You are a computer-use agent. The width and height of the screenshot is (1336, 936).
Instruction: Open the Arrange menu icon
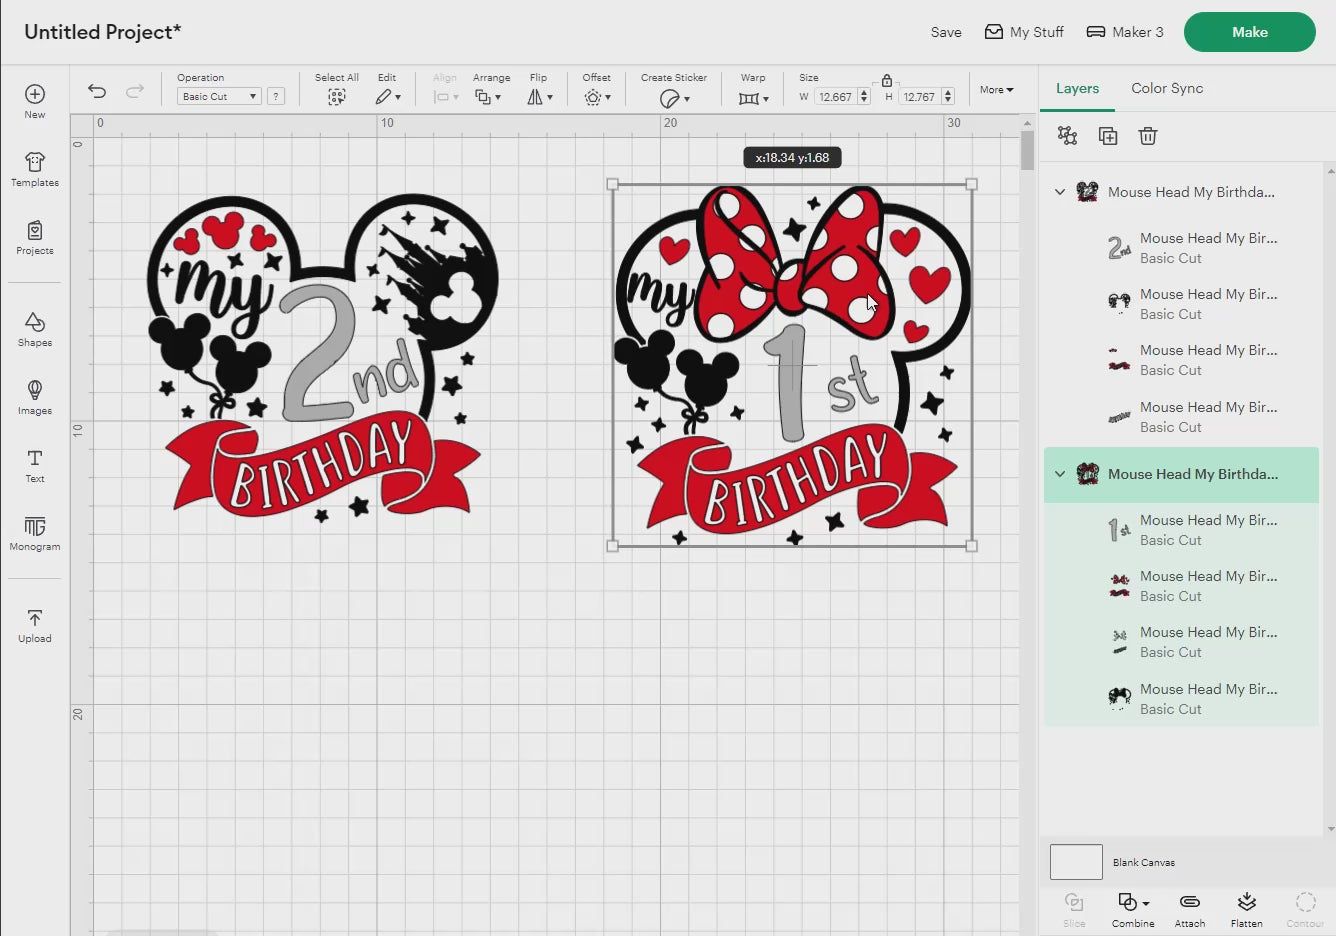488,97
